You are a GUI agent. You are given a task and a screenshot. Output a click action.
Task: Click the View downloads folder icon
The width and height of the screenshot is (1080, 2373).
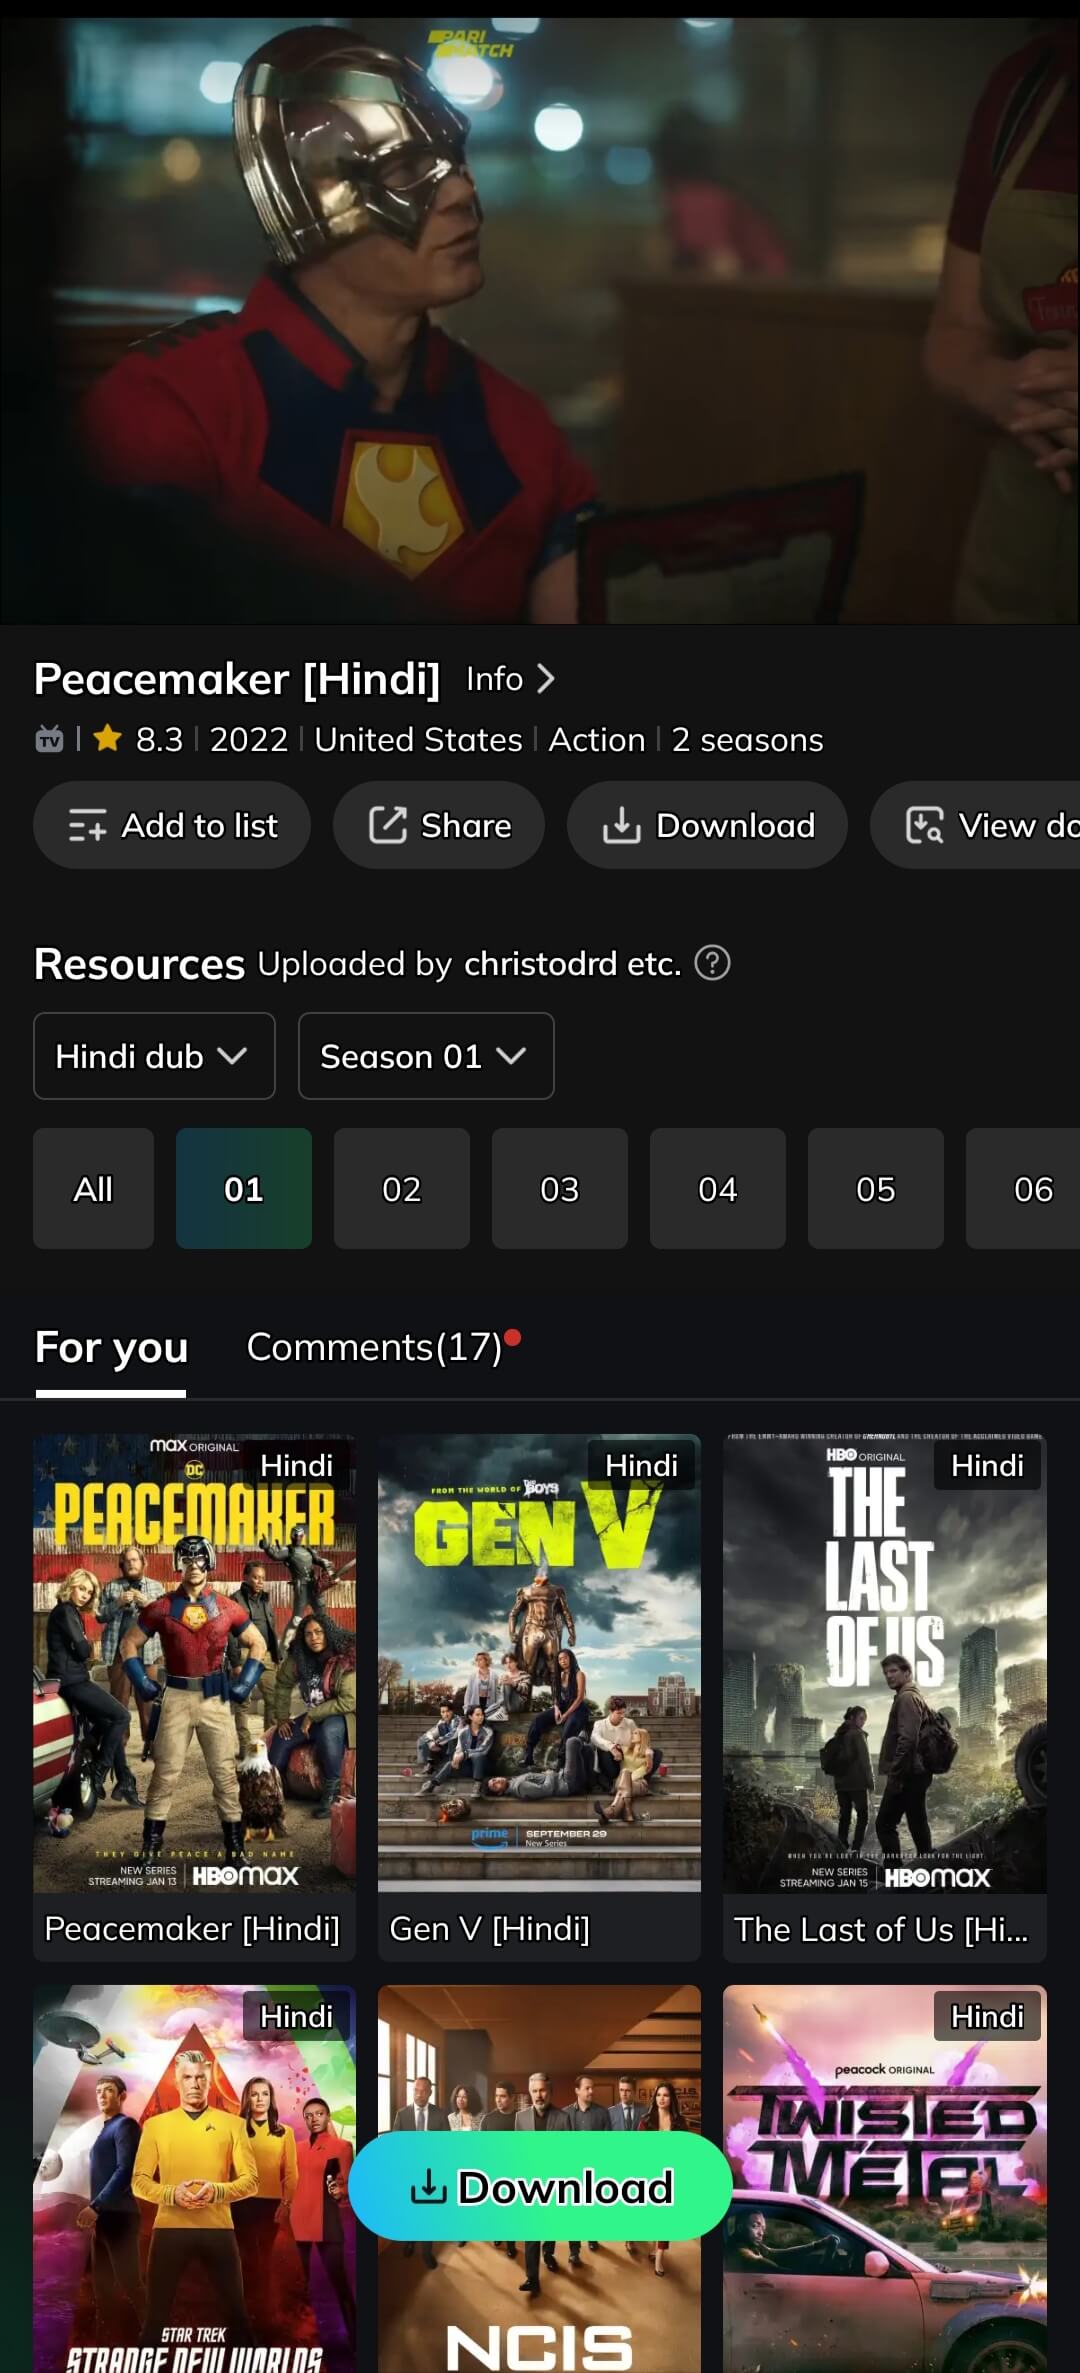tap(924, 826)
